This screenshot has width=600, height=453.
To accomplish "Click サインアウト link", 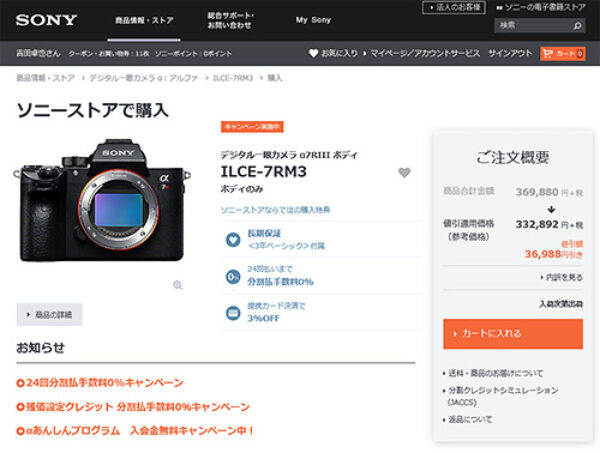I will coord(510,53).
